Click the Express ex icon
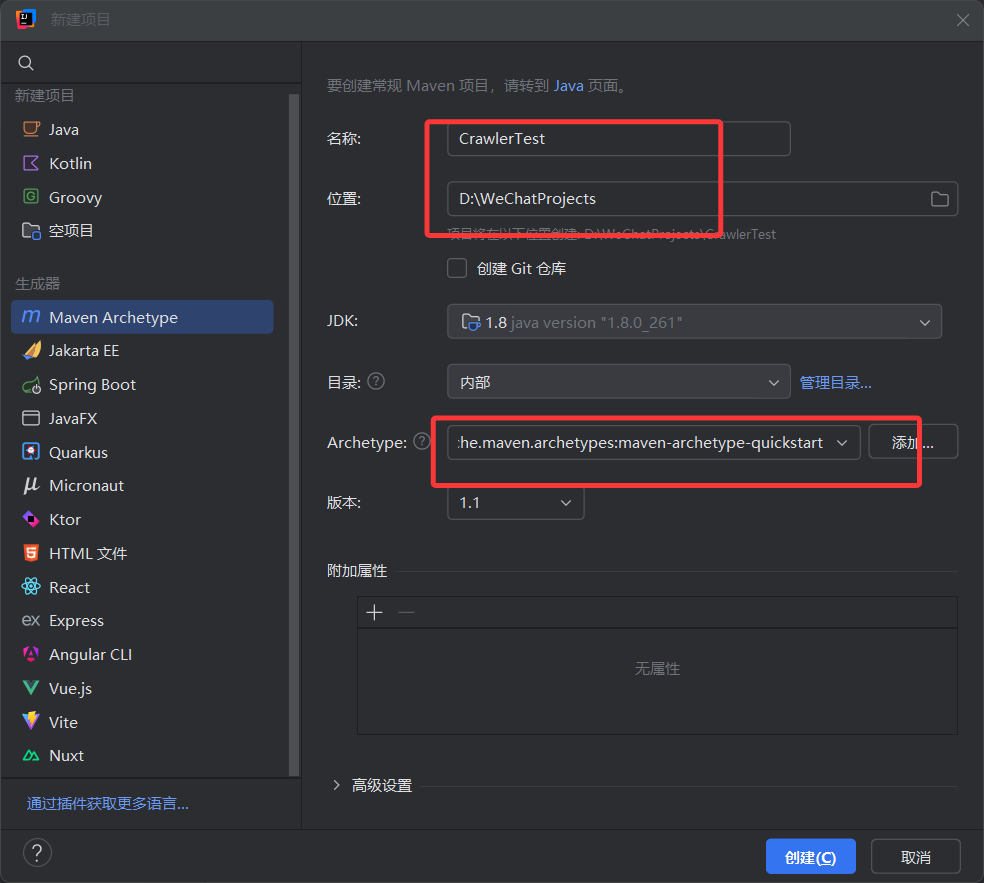Viewport: 984px width, 883px height. coord(31,621)
